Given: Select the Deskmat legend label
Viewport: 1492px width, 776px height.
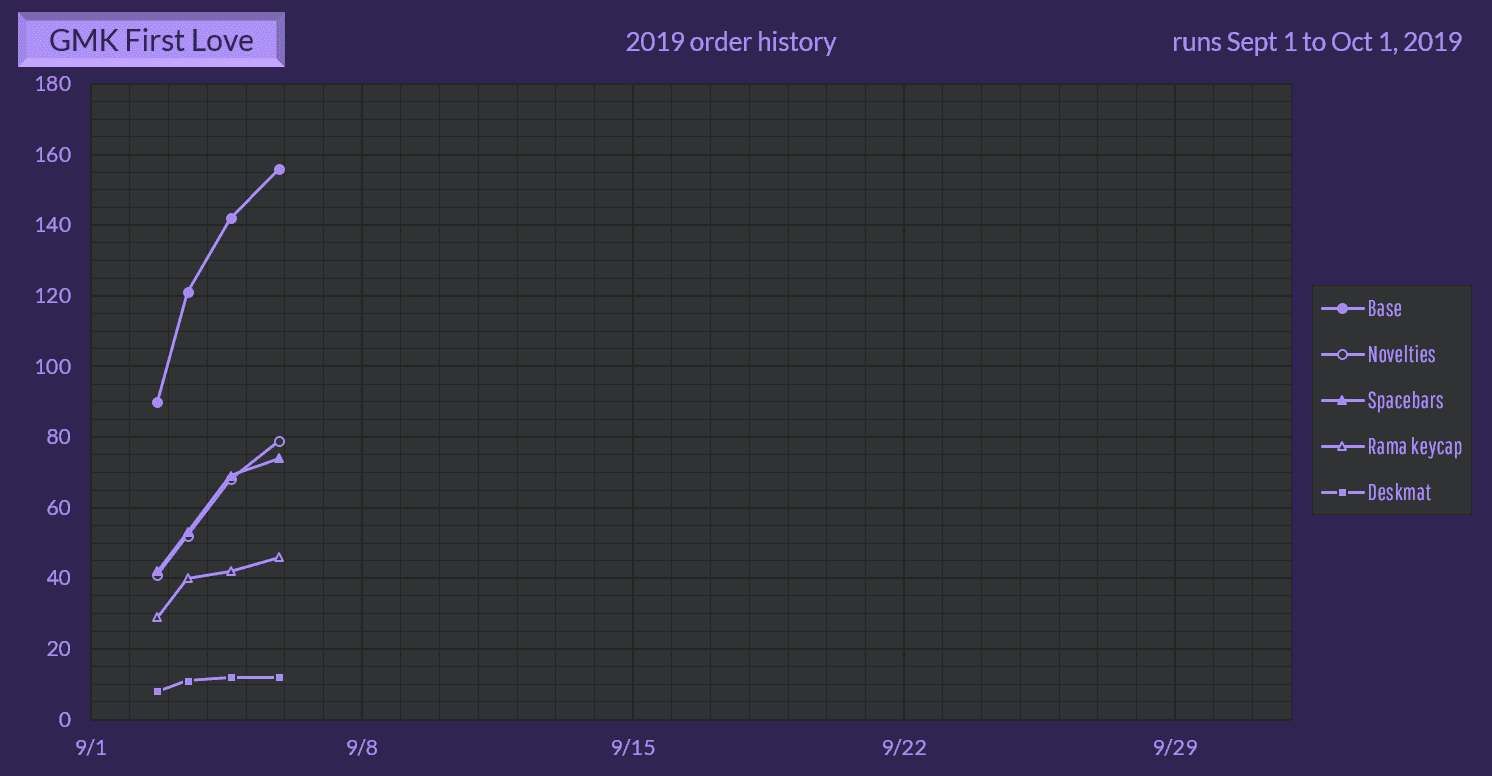Looking at the screenshot, I should point(1399,493).
